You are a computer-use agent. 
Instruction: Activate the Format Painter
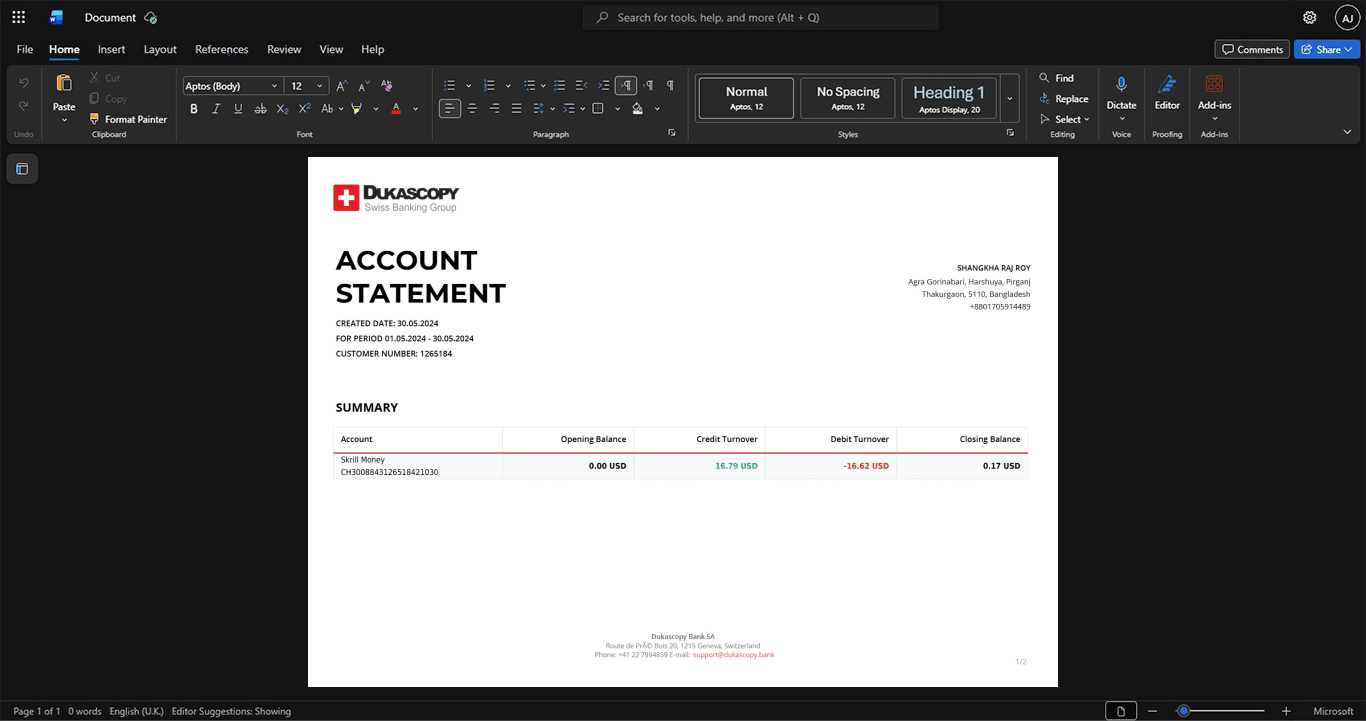tap(127, 119)
